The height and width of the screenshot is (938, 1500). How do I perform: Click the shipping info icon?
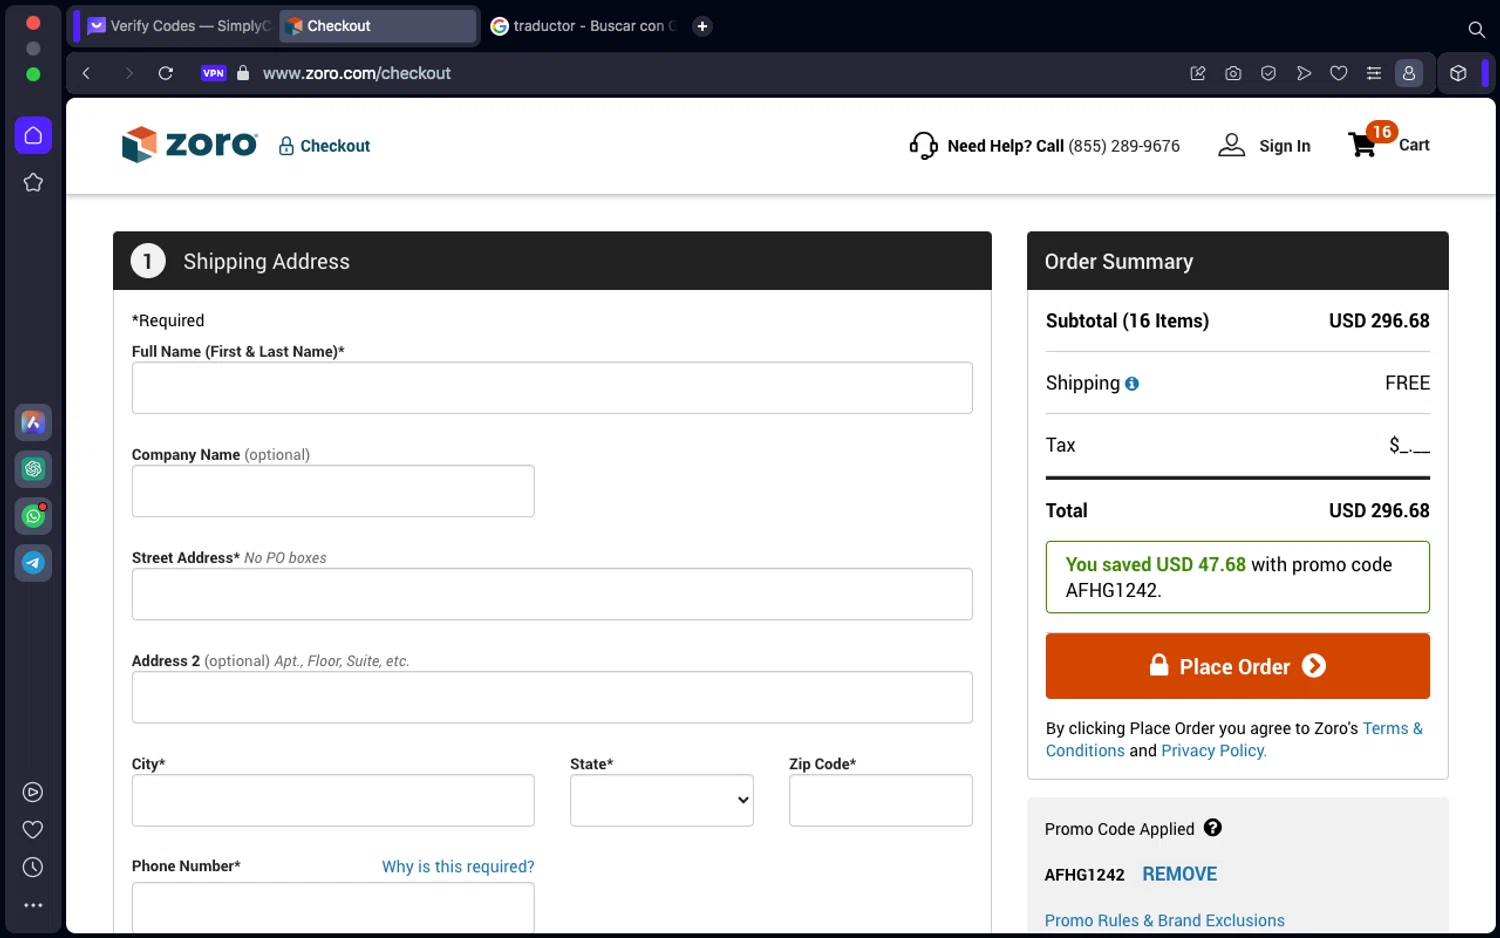[1132, 384]
